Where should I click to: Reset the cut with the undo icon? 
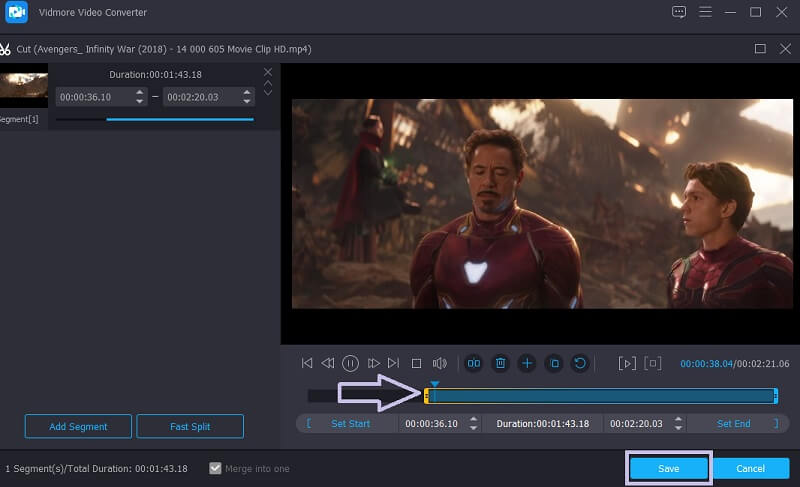pyautogui.click(x=579, y=363)
